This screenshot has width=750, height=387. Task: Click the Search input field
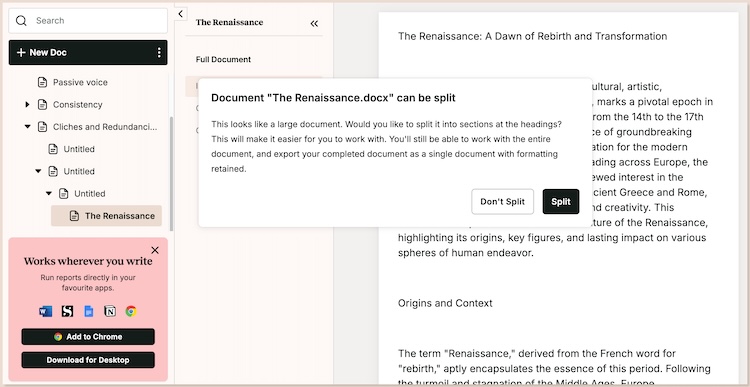click(x=88, y=21)
